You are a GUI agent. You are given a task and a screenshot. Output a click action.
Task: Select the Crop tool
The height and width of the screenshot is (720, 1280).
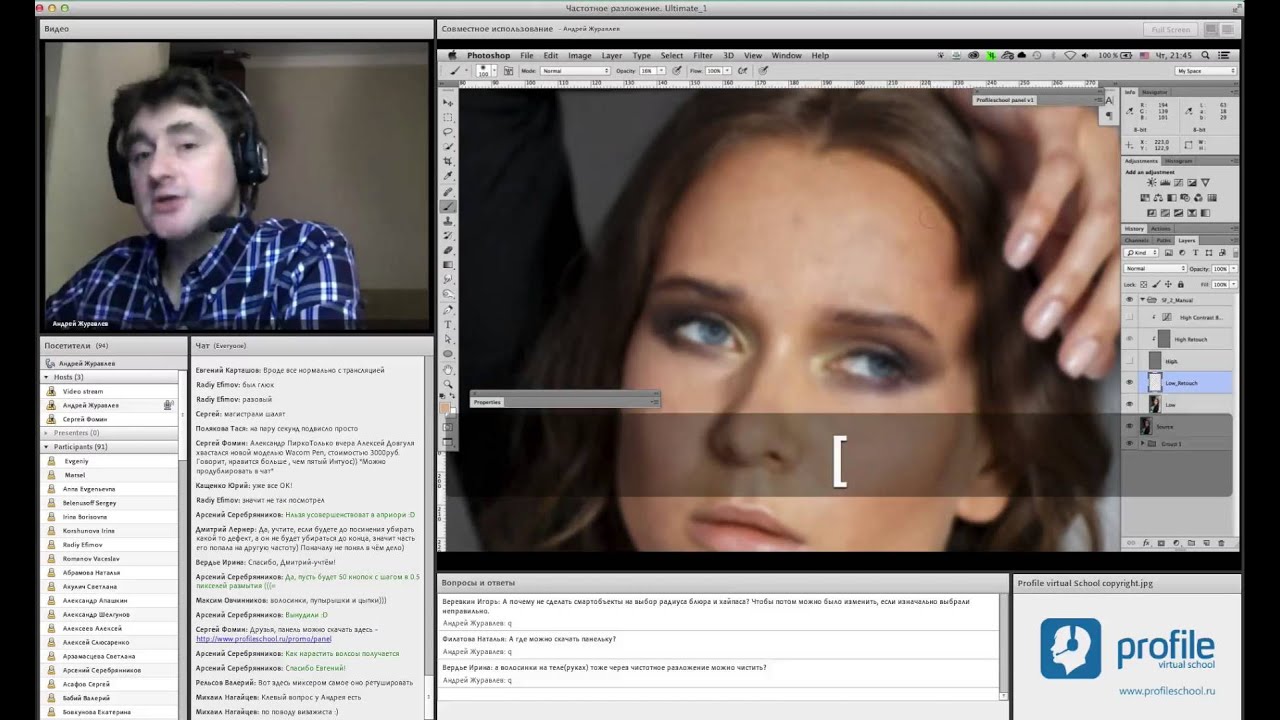(448, 162)
